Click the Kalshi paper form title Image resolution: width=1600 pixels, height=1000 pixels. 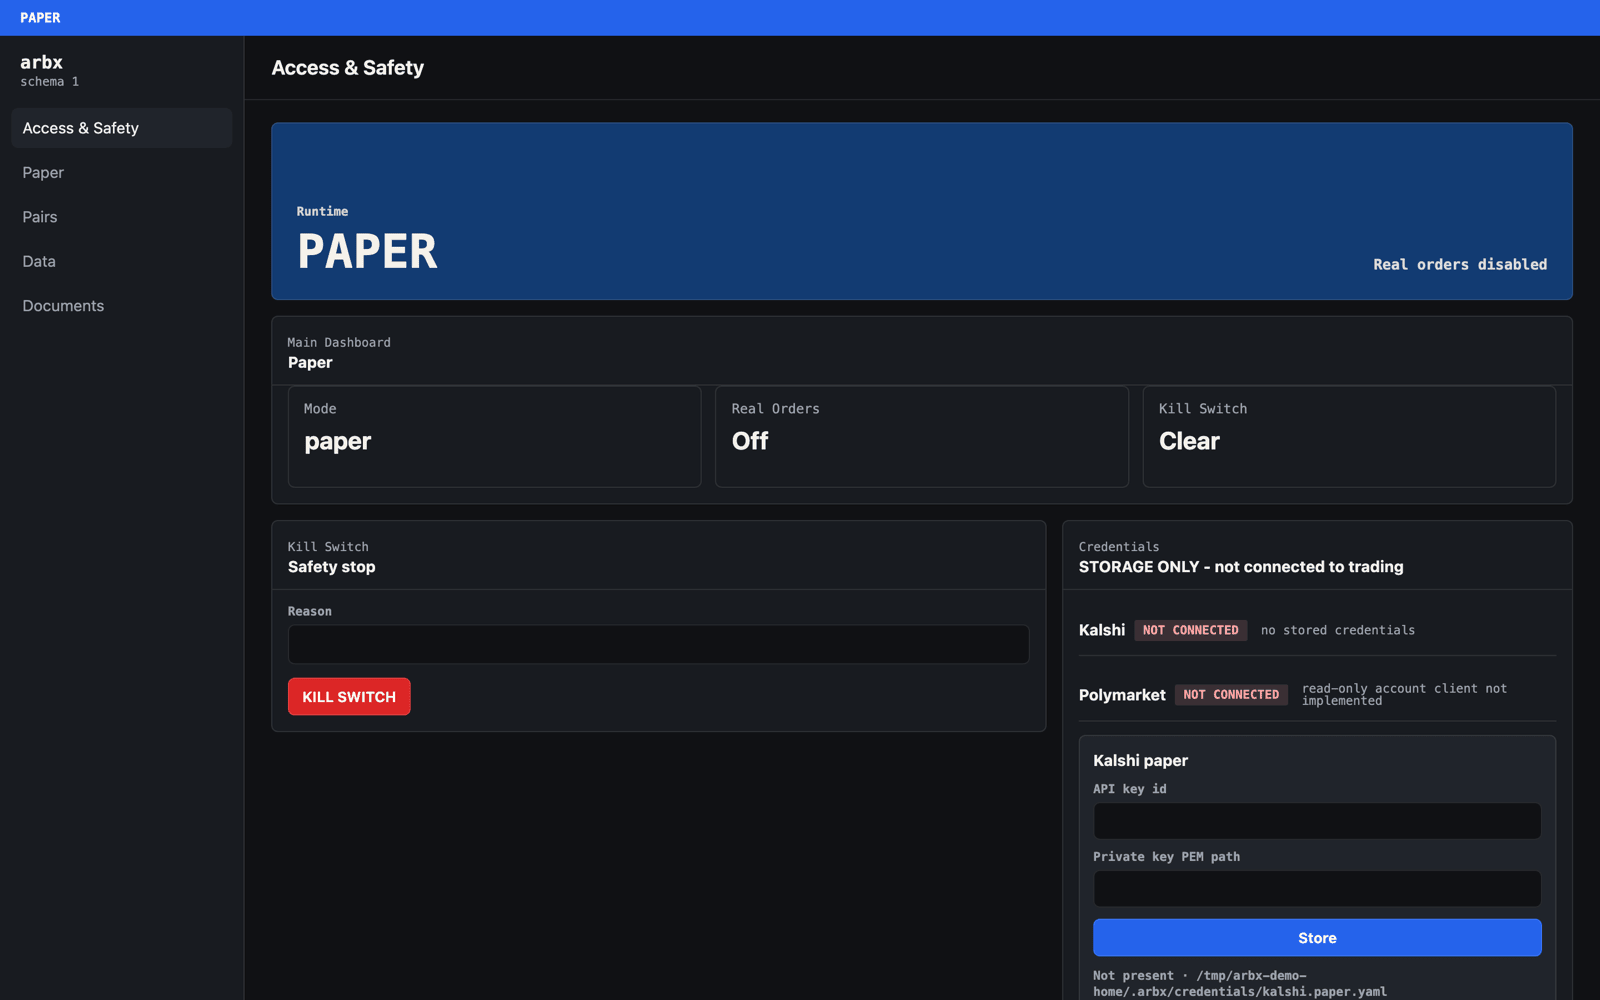tap(1141, 761)
